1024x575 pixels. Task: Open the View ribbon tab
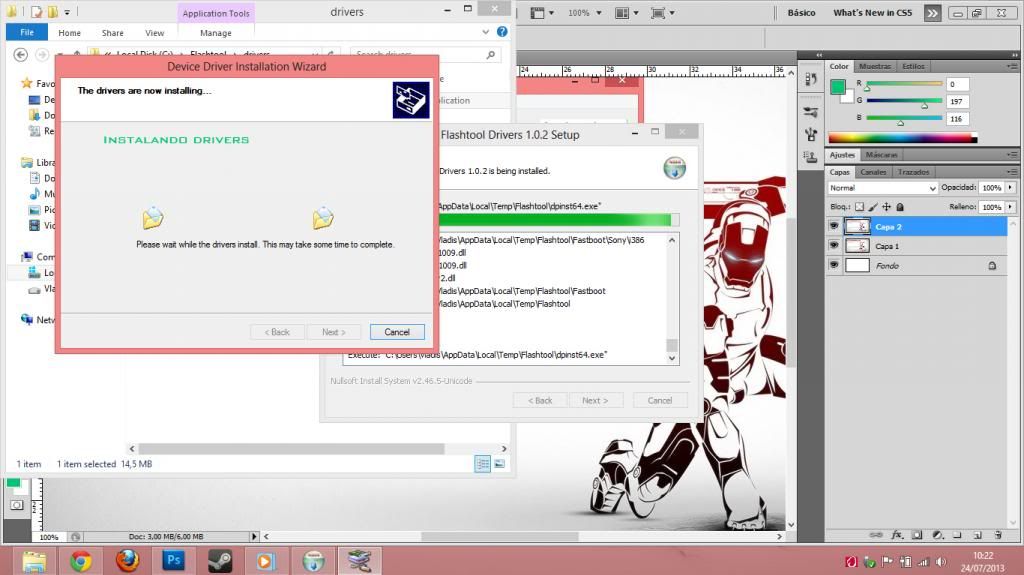(155, 33)
